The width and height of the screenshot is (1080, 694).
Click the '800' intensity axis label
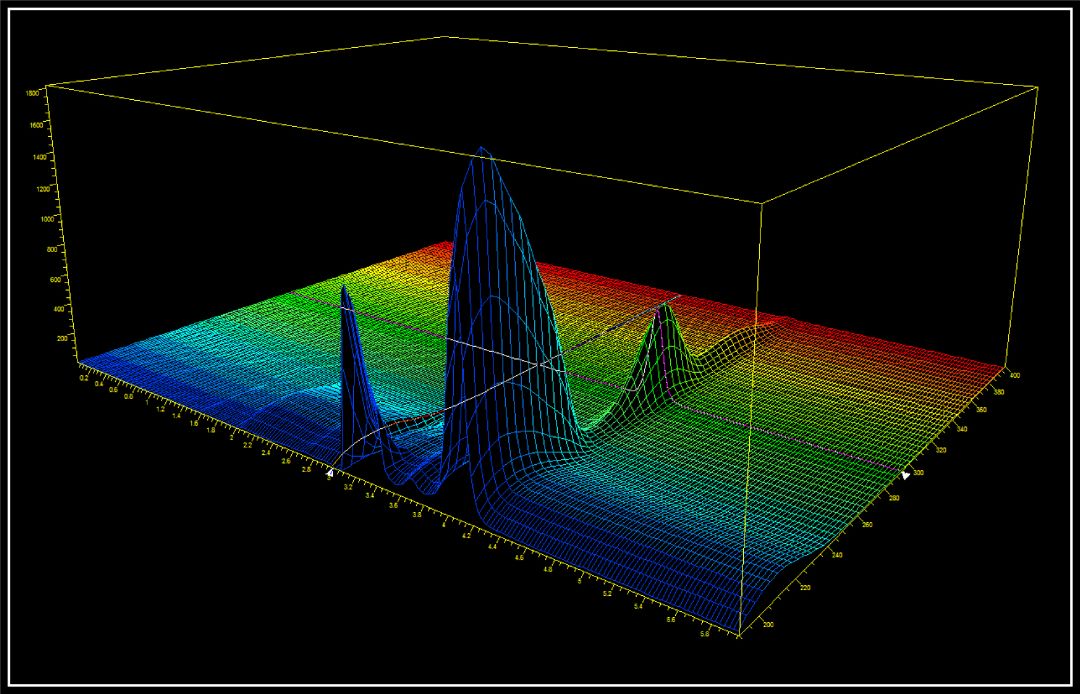[52, 249]
